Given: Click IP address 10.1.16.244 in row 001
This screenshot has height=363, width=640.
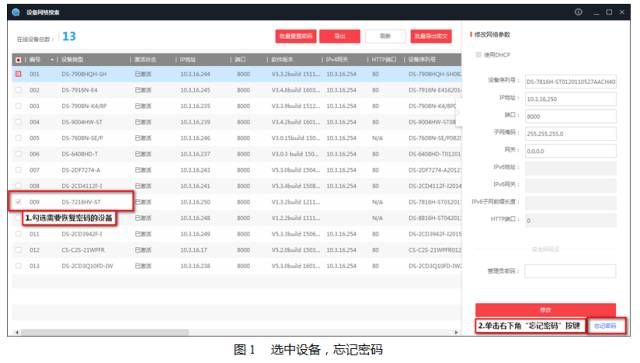Looking at the screenshot, I should tap(195, 74).
